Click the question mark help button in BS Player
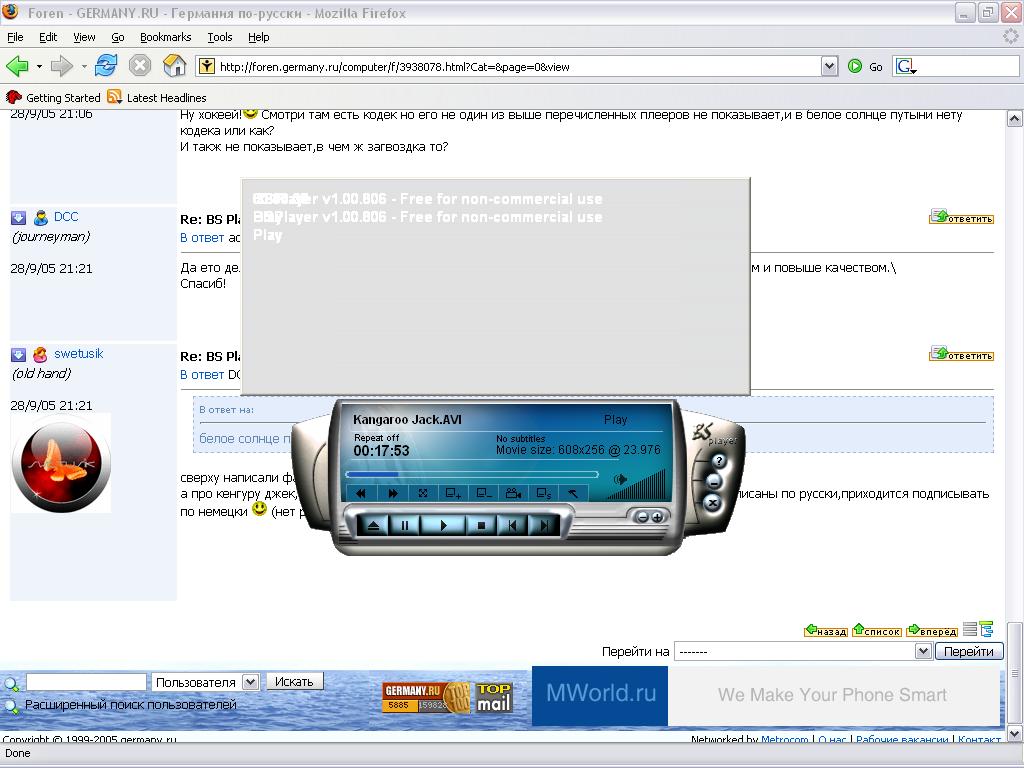The height and width of the screenshot is (768, 1024). [719, 461]
